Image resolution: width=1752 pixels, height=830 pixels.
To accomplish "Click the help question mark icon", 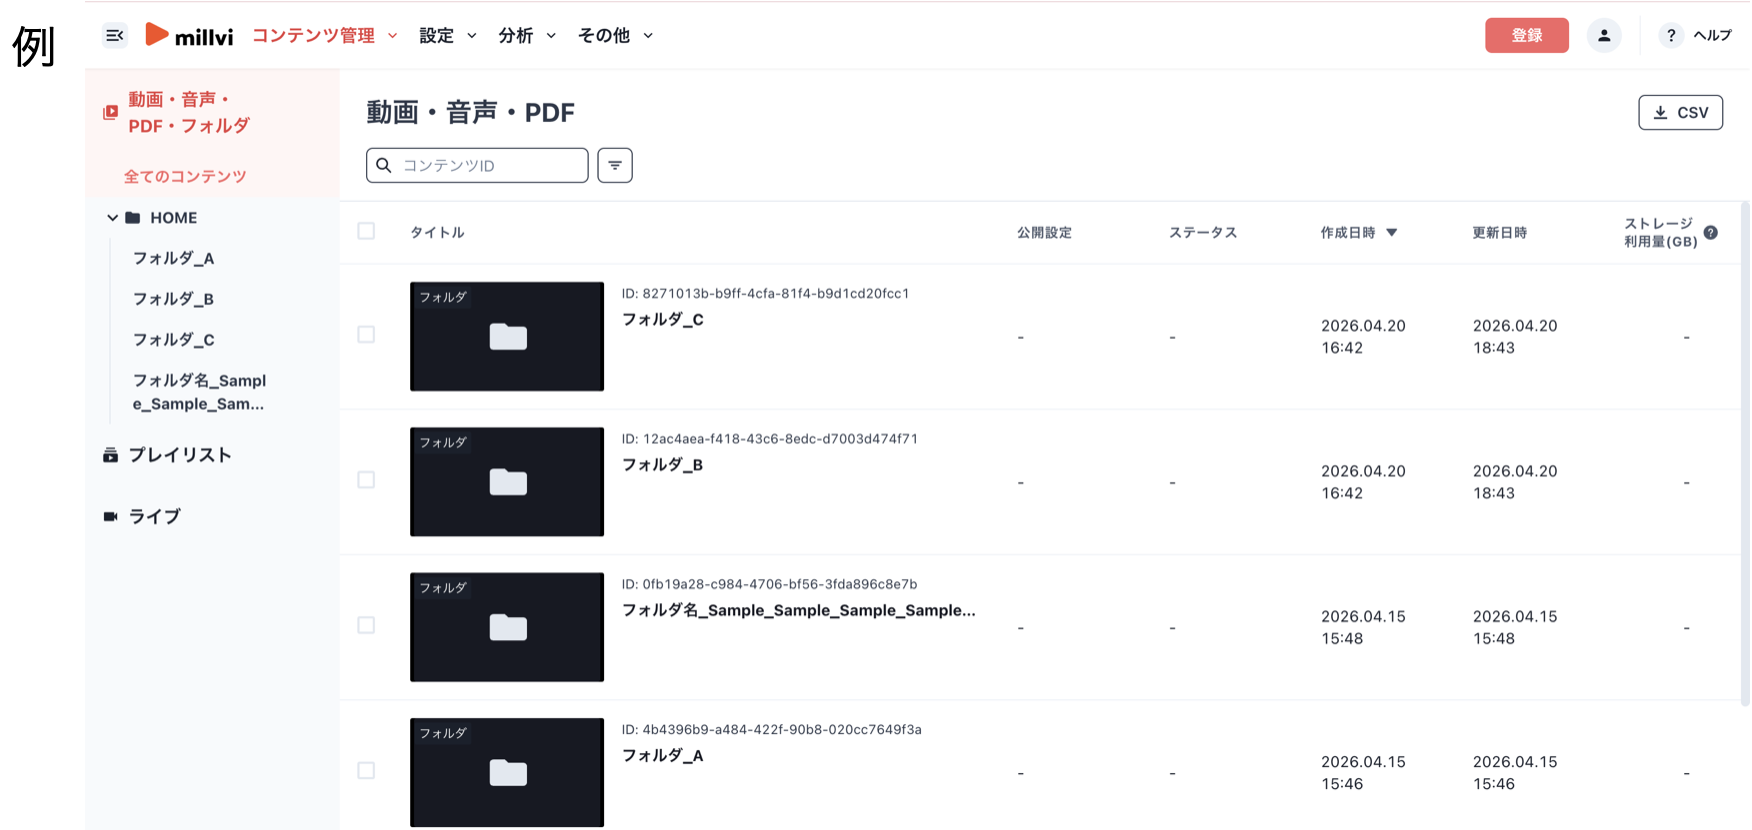I will pyautogui.click(x=1671, y=35).
